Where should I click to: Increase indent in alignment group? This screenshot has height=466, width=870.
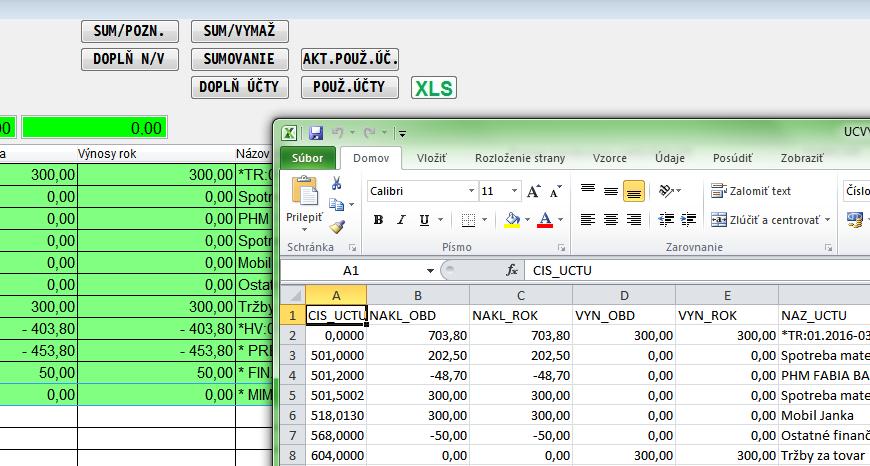(x=688, y=220)
